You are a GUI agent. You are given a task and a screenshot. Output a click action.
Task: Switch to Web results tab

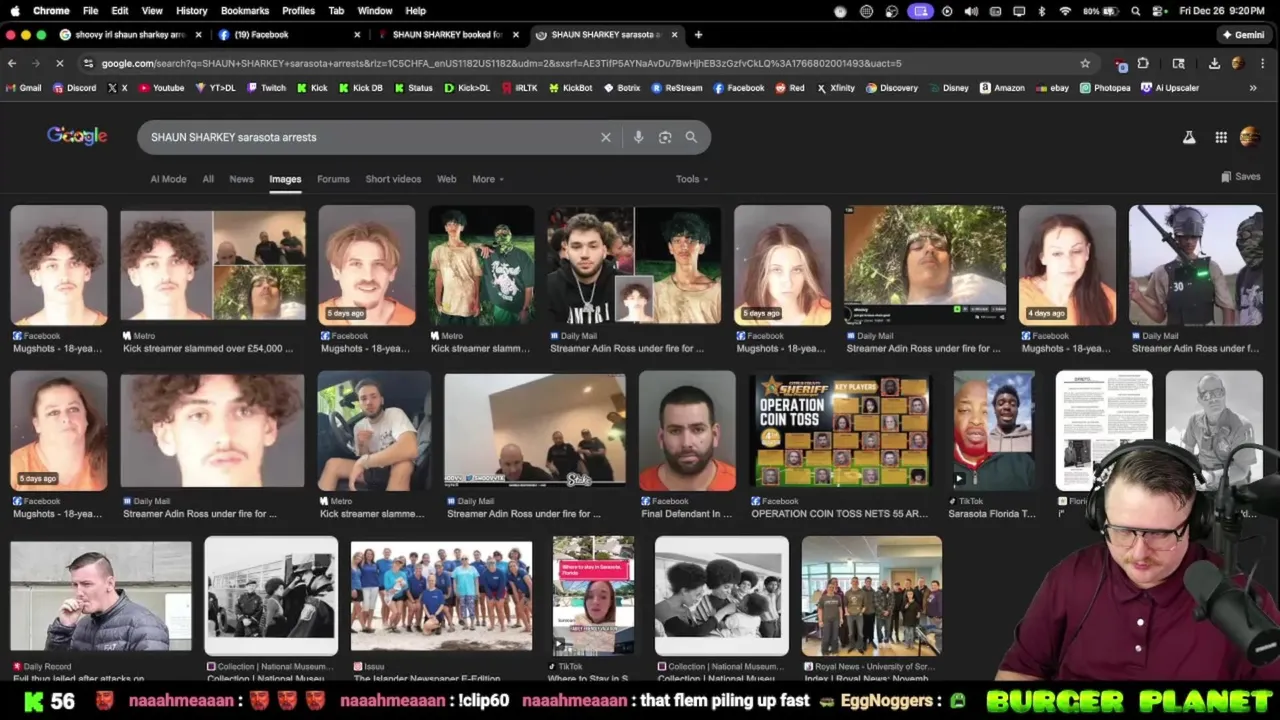[446, 179]
